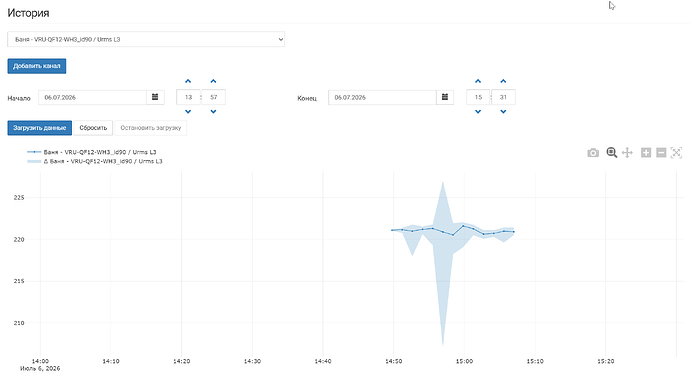
Task: Toggle Баня Urms L3 line legend entry
Action: tap(92, 152)
